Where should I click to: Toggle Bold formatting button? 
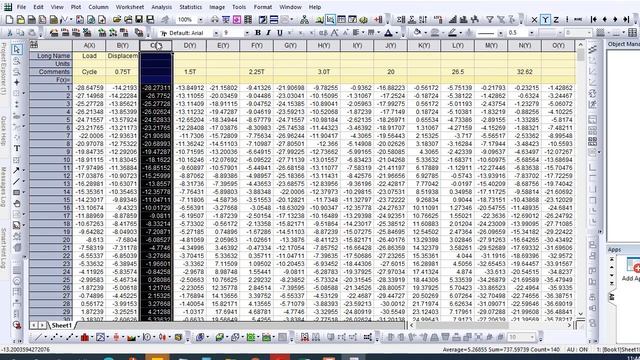click(x=258, y=33)
